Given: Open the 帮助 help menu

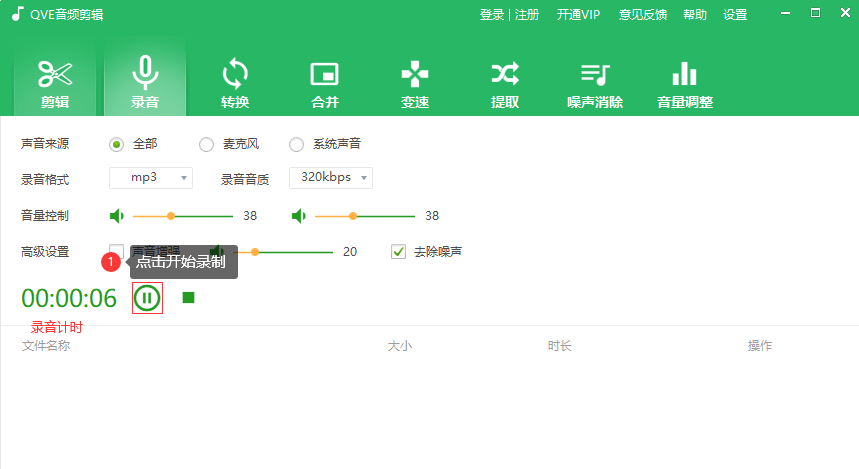Looking at the screenshot, I should 695,15.
